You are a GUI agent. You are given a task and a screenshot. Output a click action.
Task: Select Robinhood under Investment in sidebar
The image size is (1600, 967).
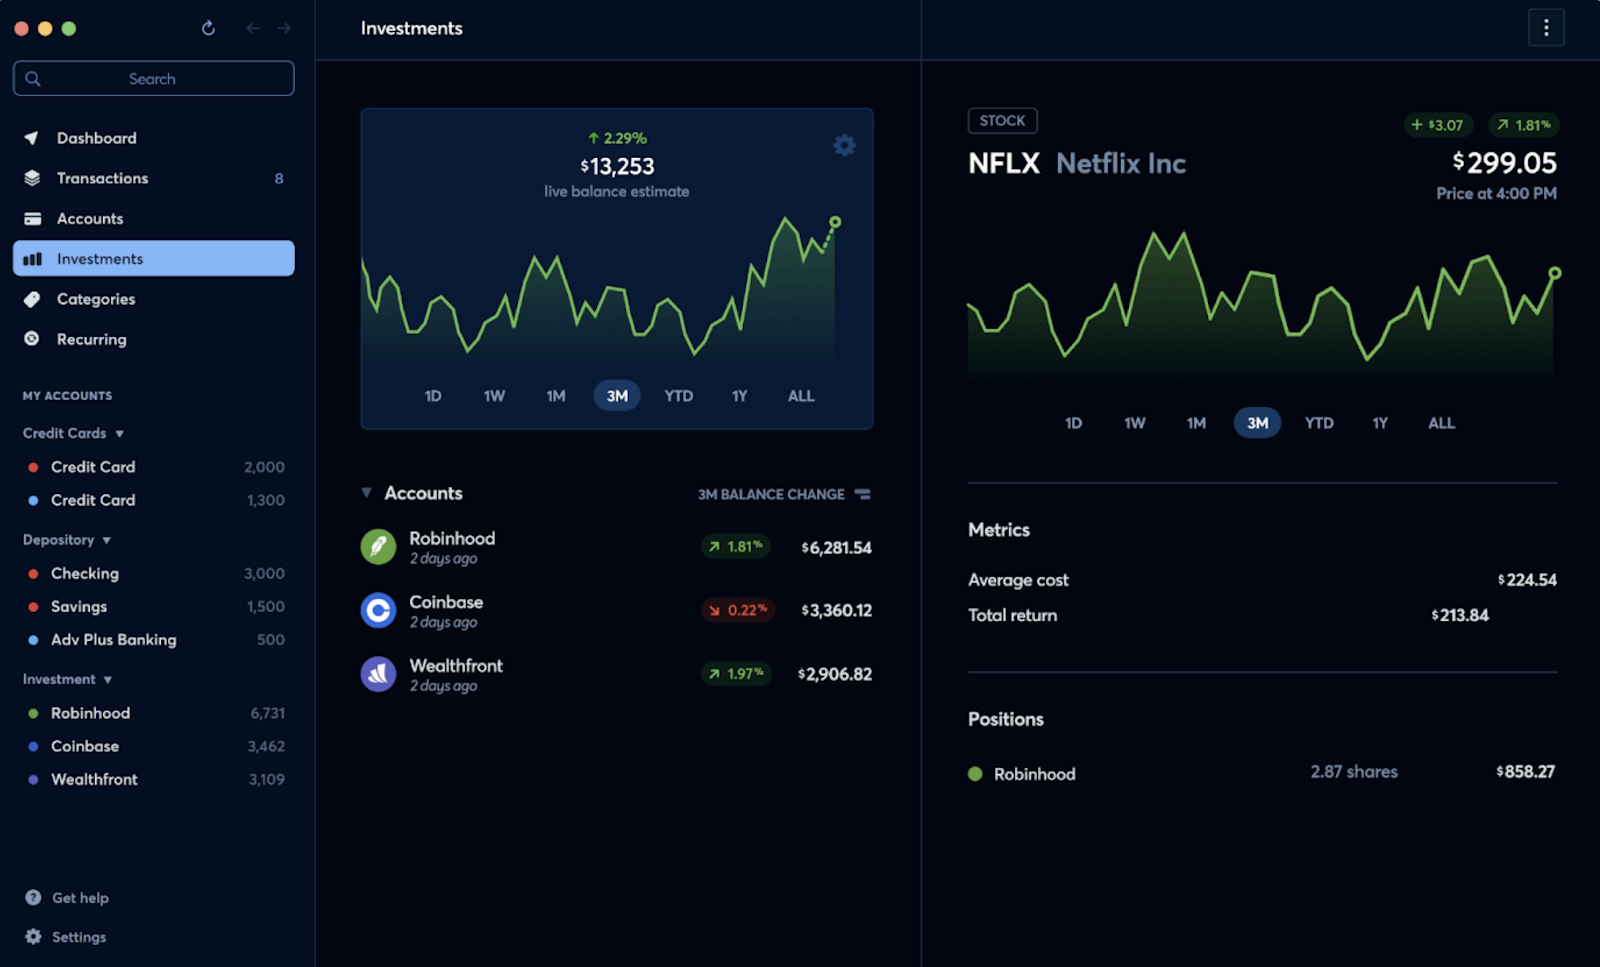(155, 713)
